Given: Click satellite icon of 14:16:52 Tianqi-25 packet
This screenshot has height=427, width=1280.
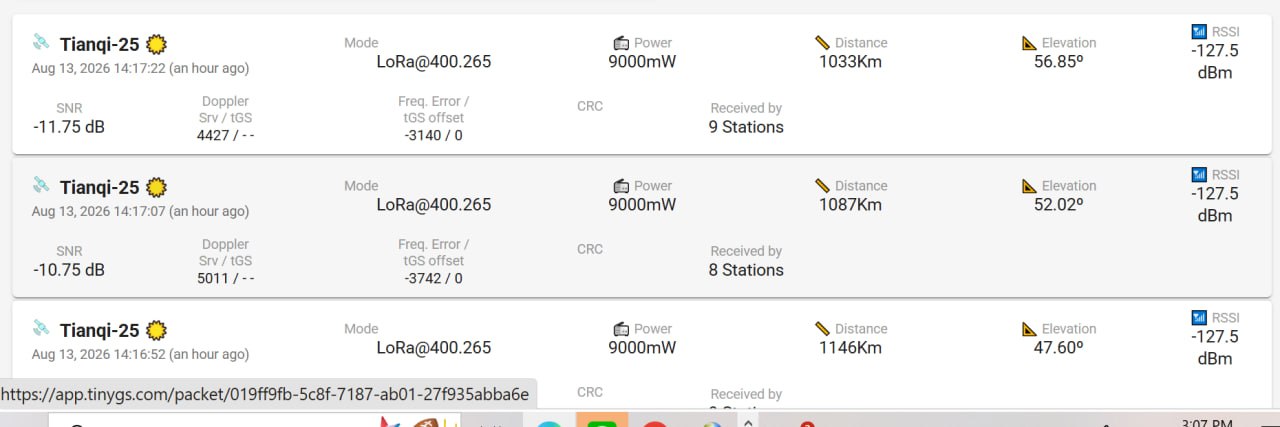Looking at the screenshot, I should tap(41, 328).
